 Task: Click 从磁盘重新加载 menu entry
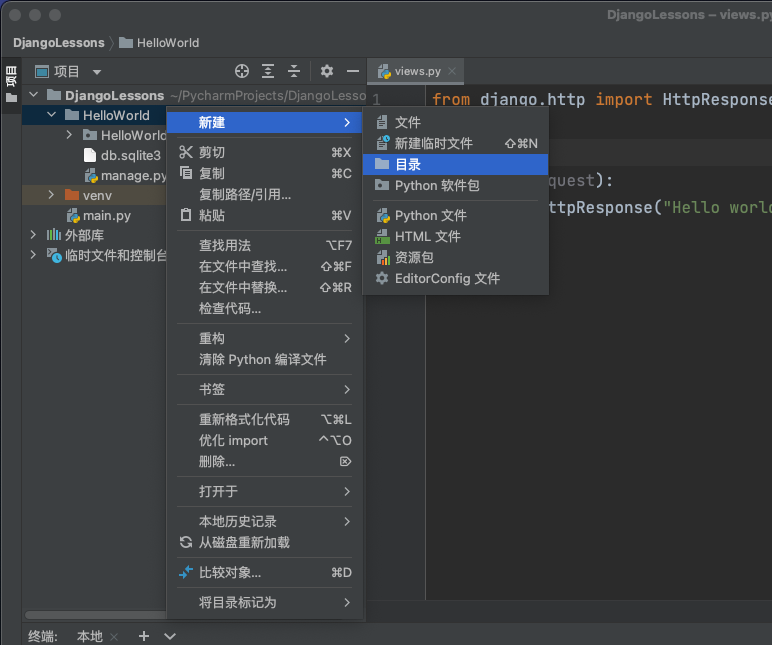point(244,542)
